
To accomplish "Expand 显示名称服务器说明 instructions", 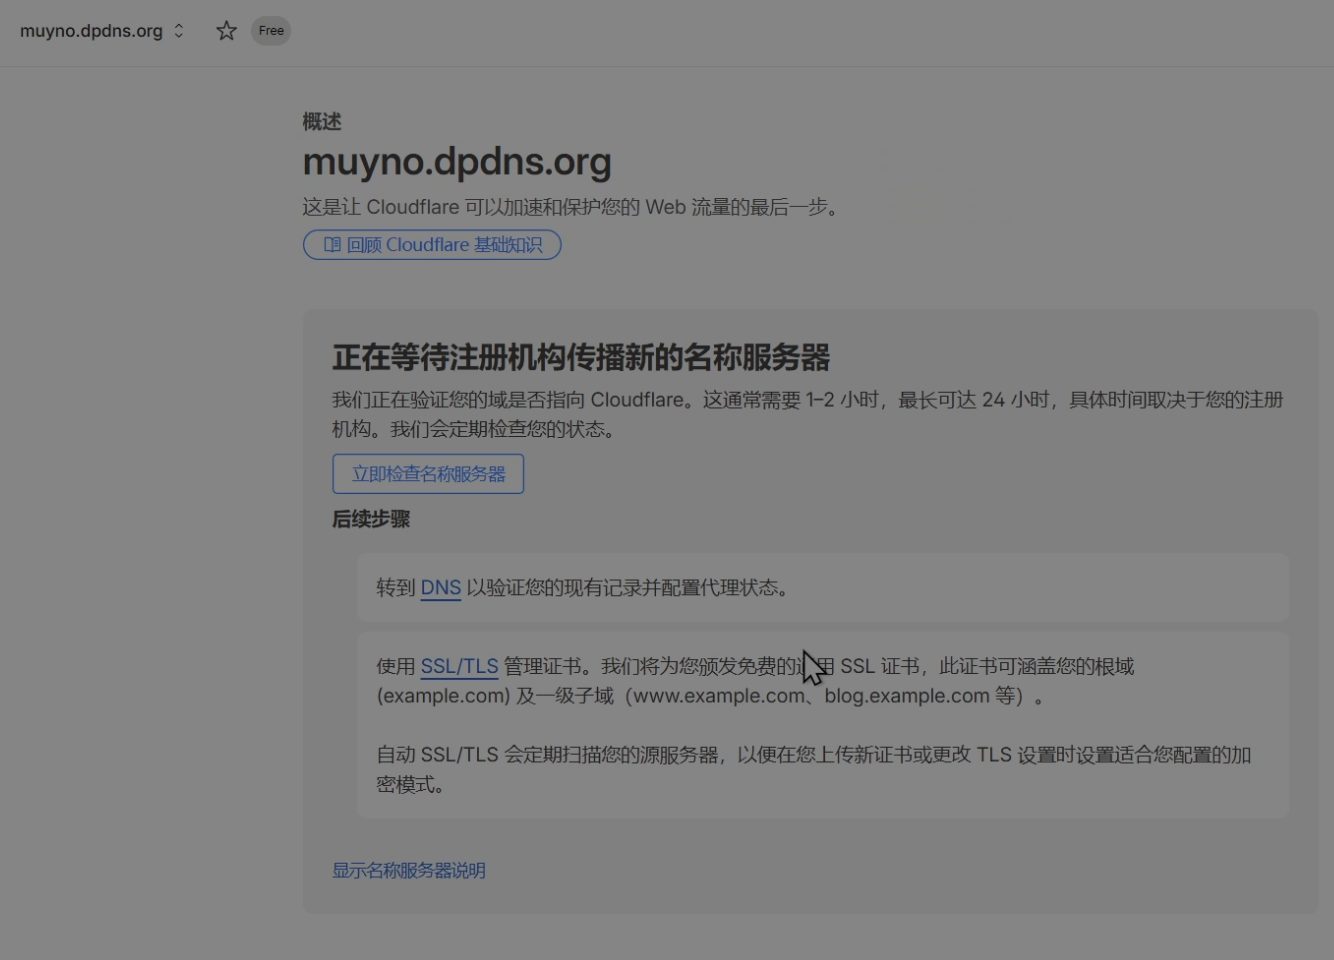I will coord(409,871).
